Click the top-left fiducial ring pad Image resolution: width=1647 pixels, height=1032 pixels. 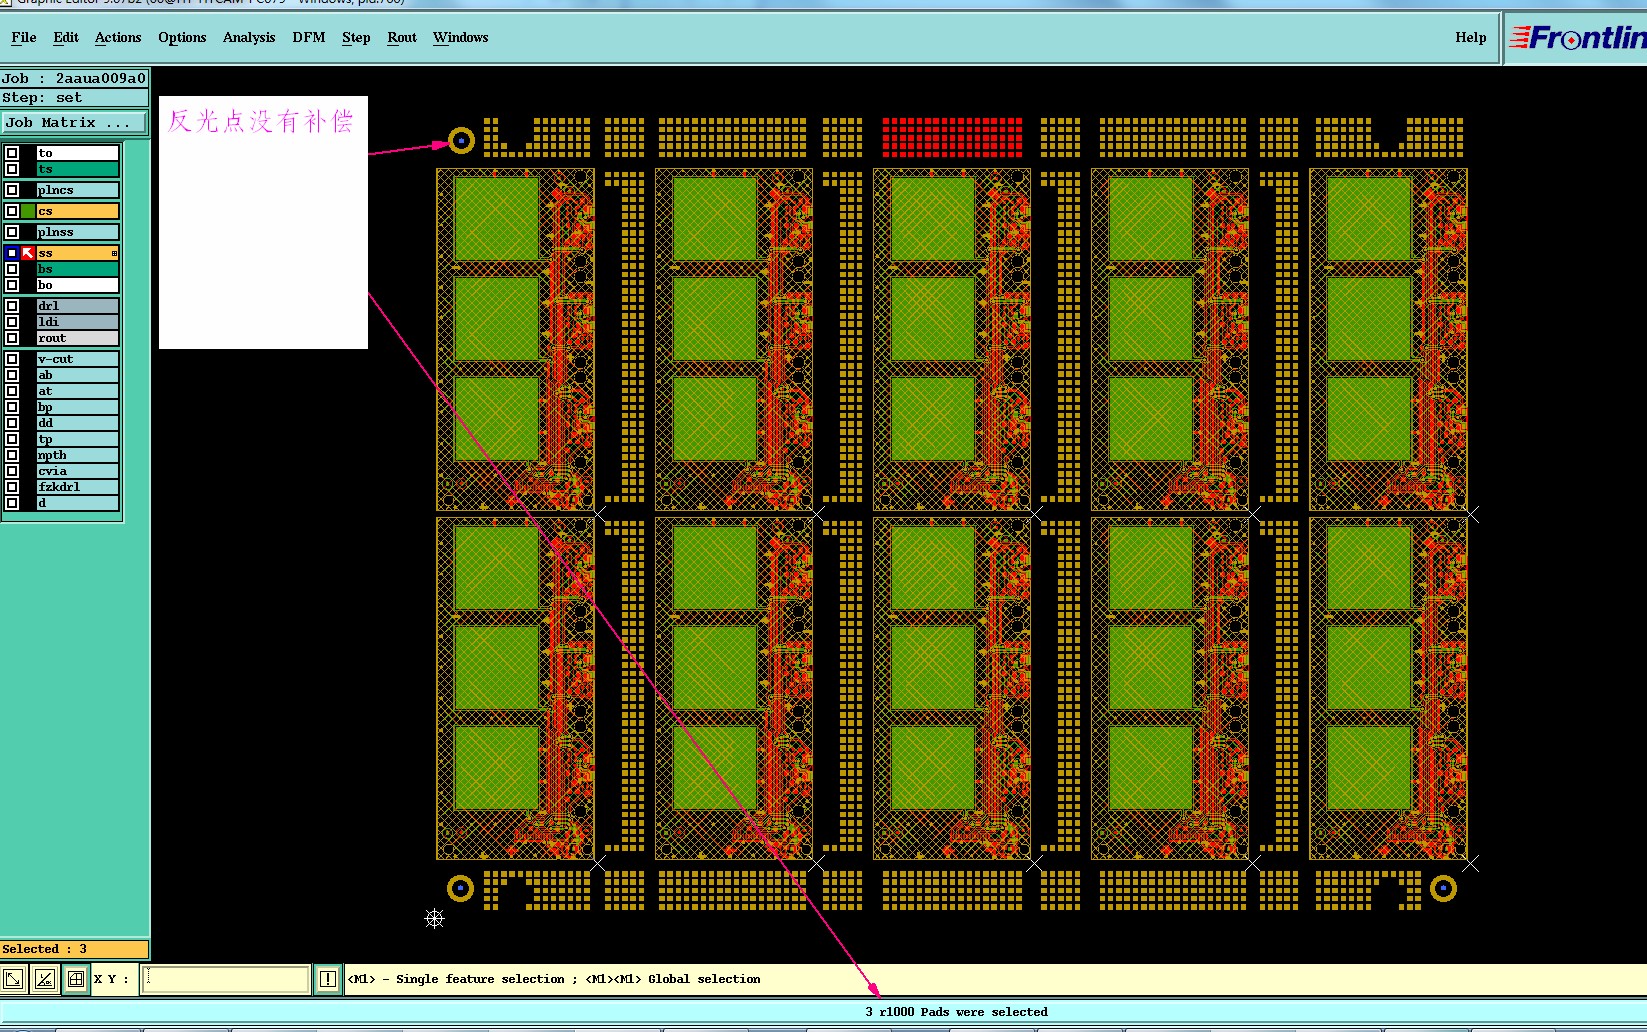(461, 141)
